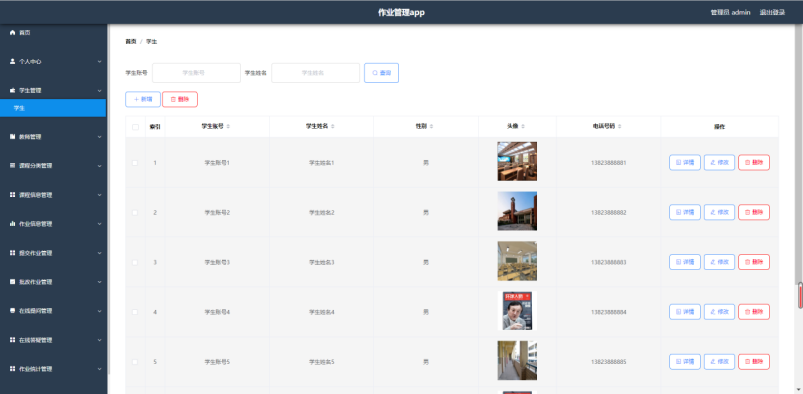This screenshot has width=803, height=394.
Task: Expand the 教师管理 menu chevron
Action: click(99, 137)
